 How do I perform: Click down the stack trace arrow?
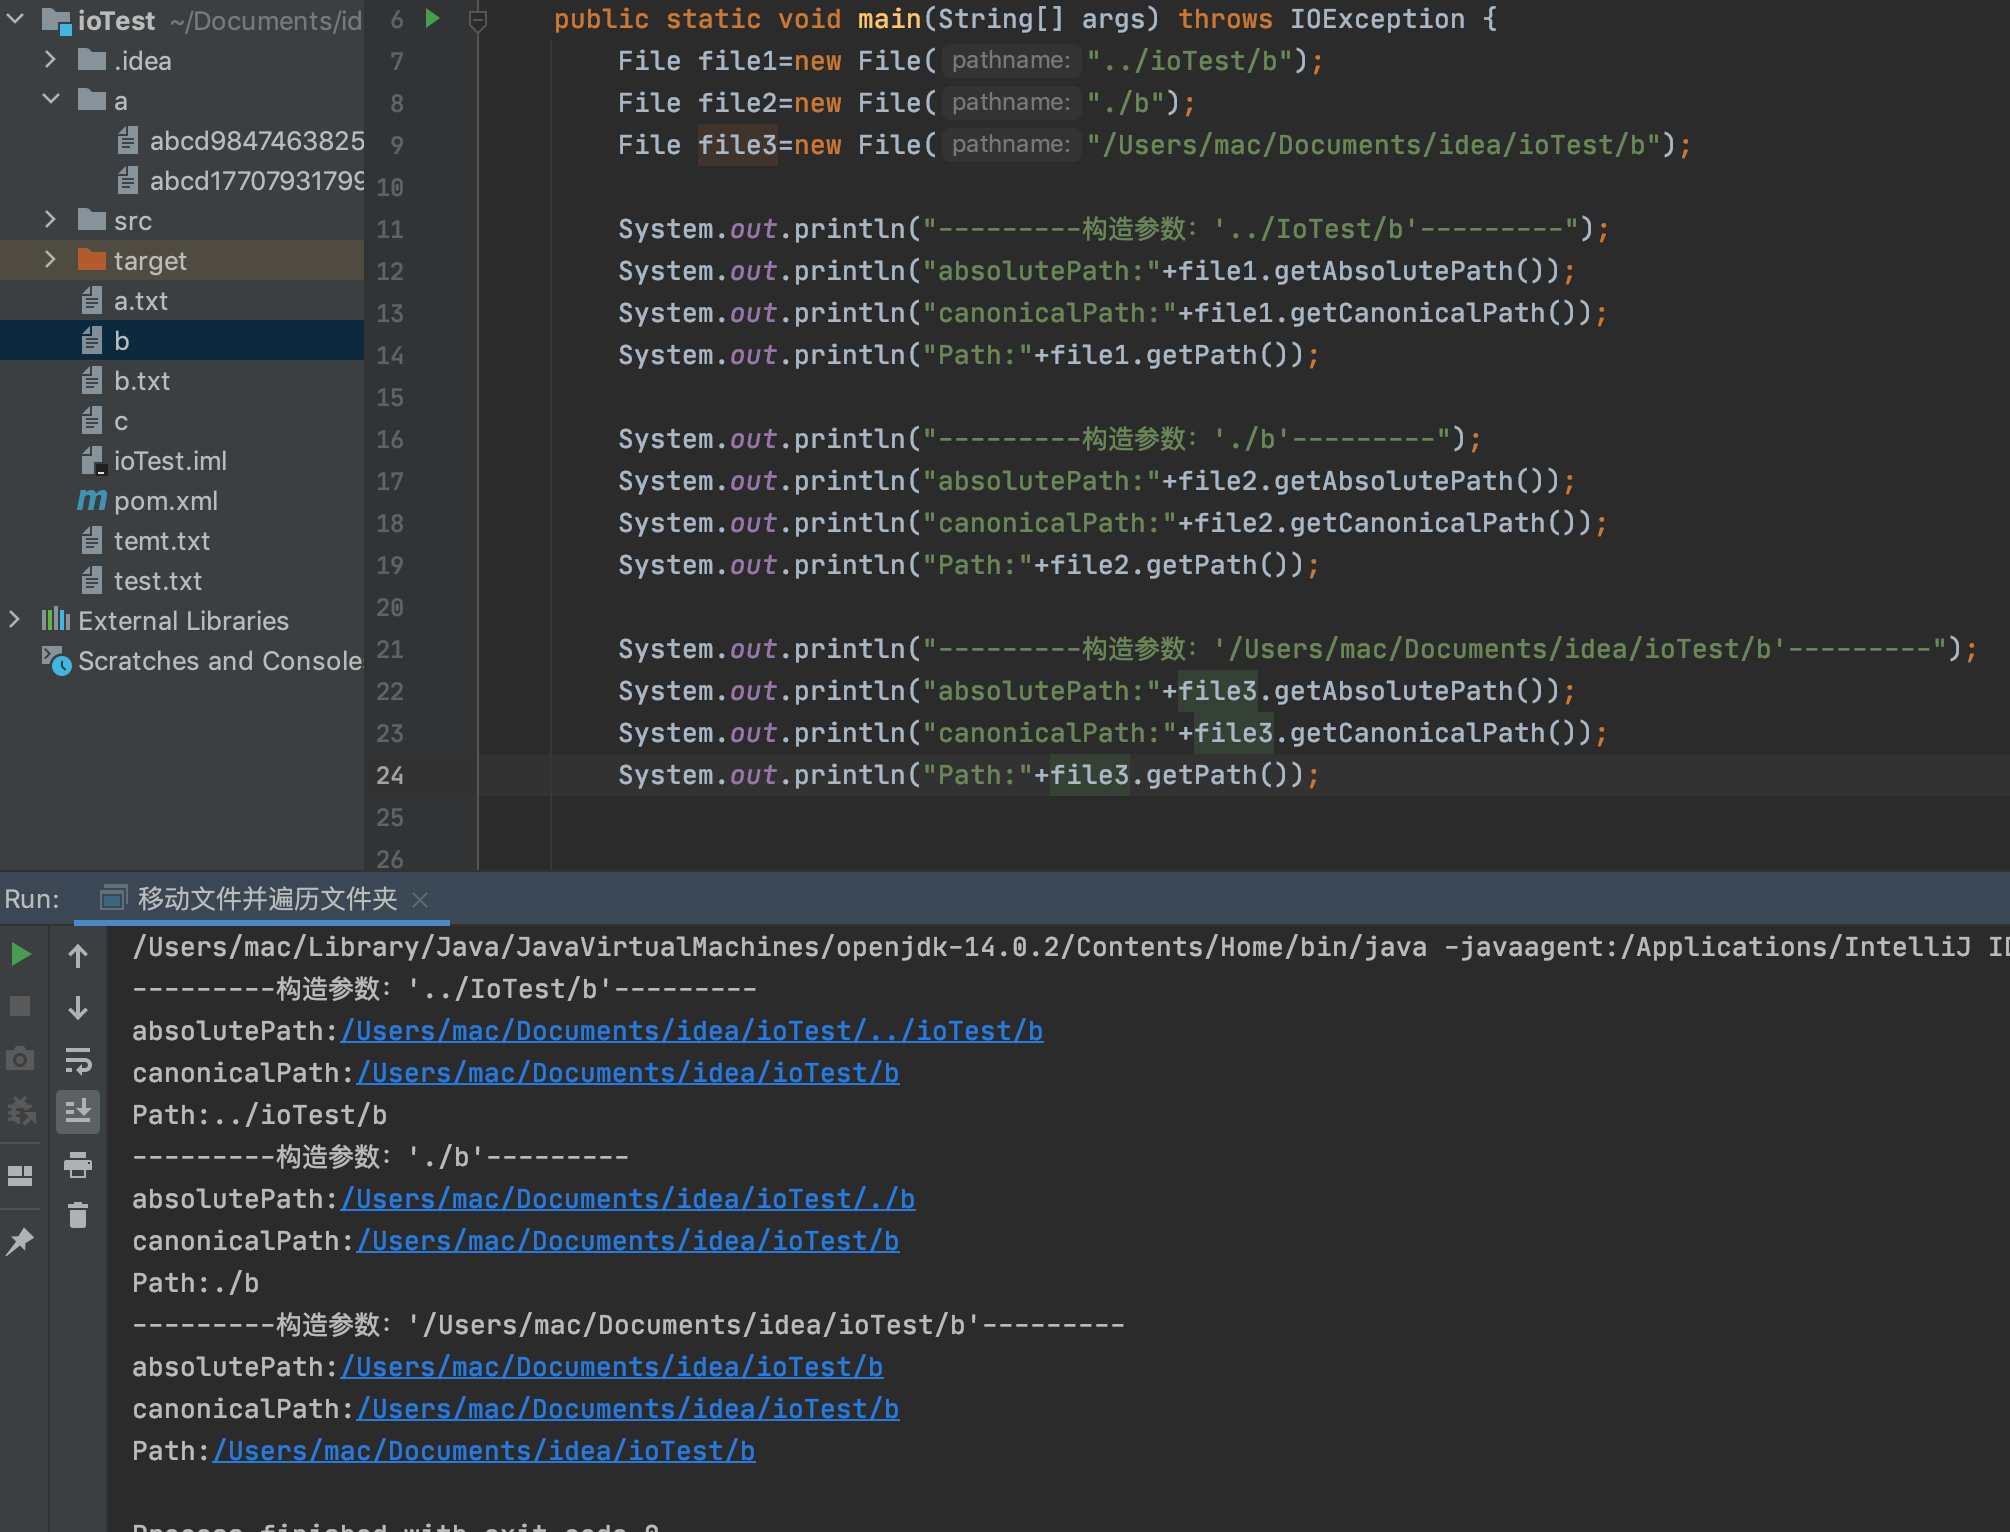(x=78, y=1008)
